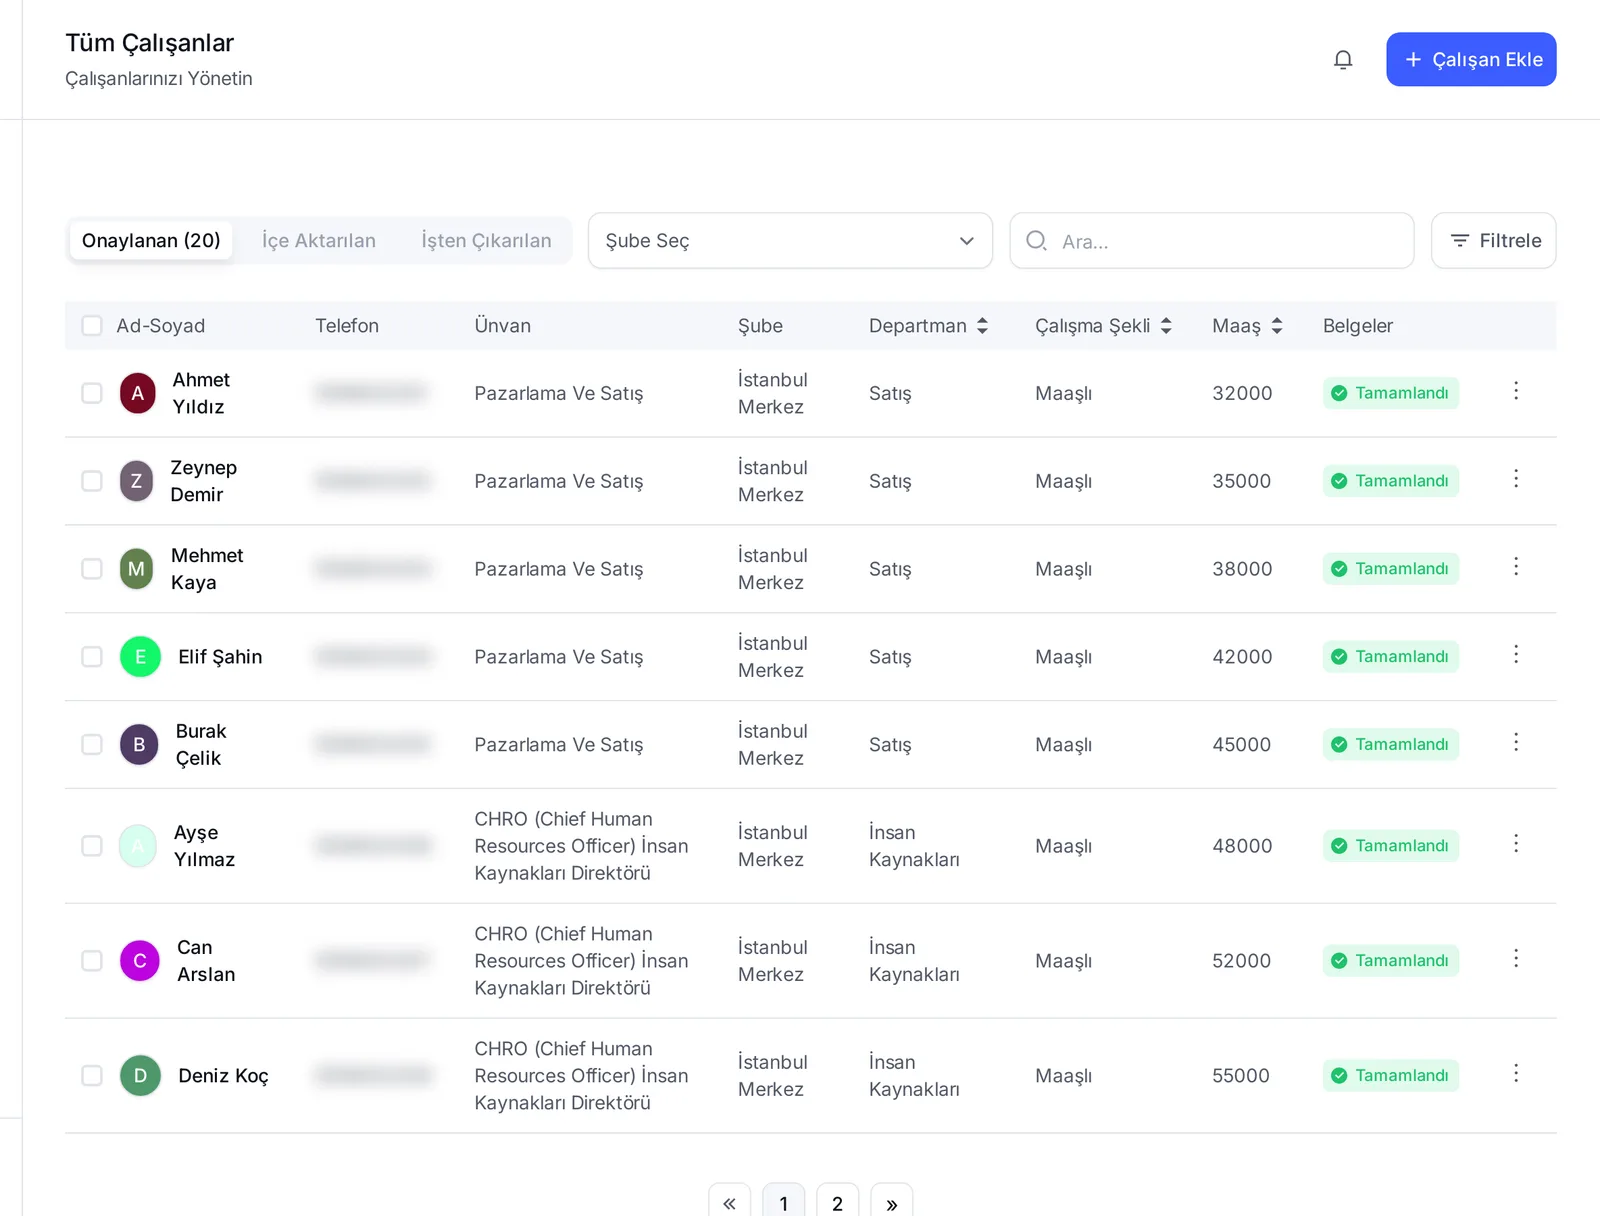The height and width of the screenshot is (1216, 1600).
Task: Switch to İşten Çıkarılan tab
Action: [x=486, y=241]
